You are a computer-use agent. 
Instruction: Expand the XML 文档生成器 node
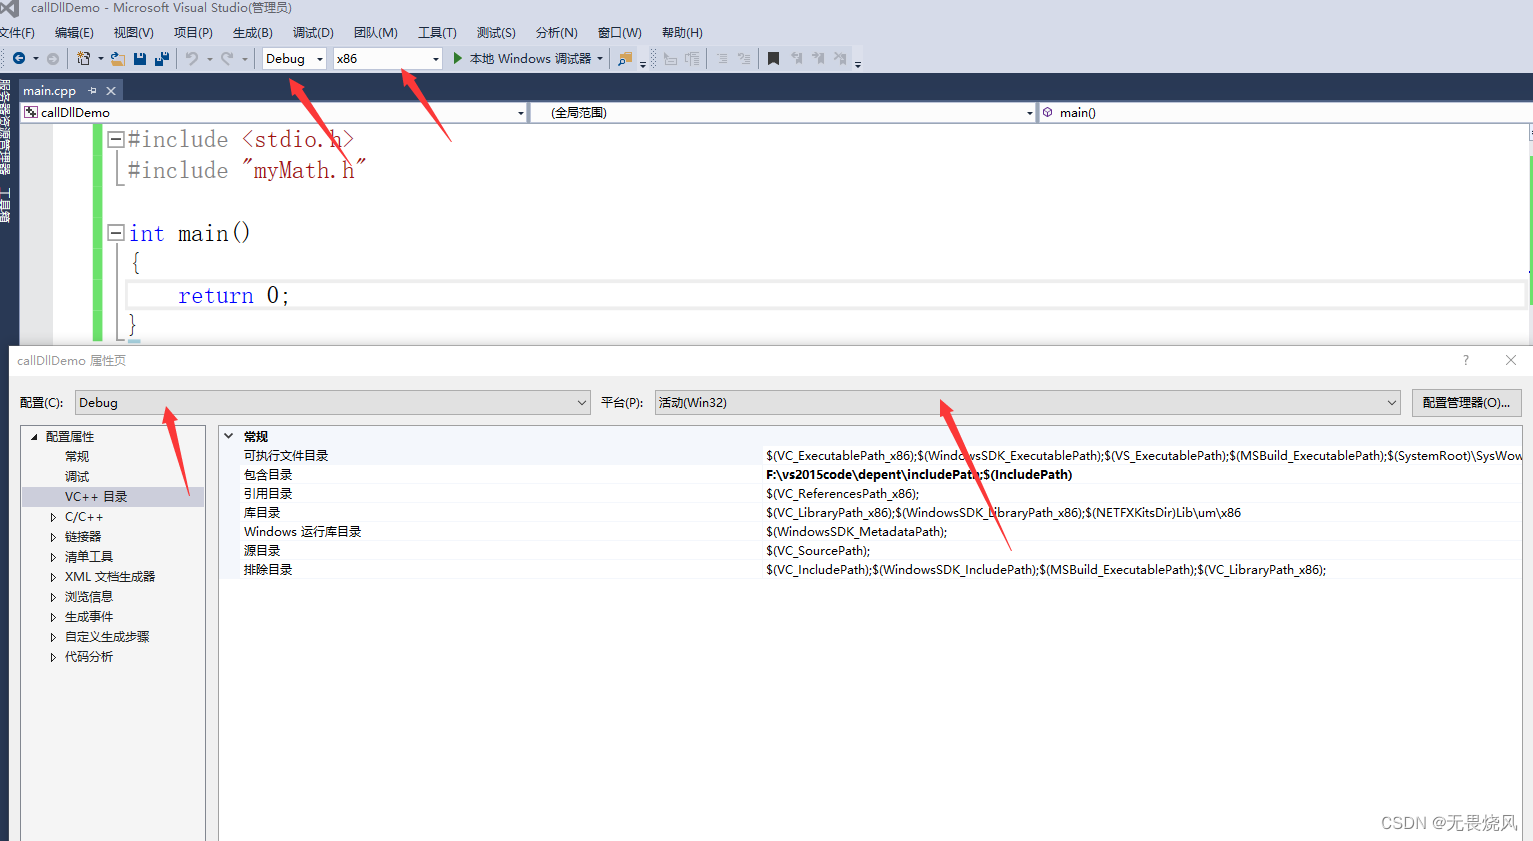point(53,577)
